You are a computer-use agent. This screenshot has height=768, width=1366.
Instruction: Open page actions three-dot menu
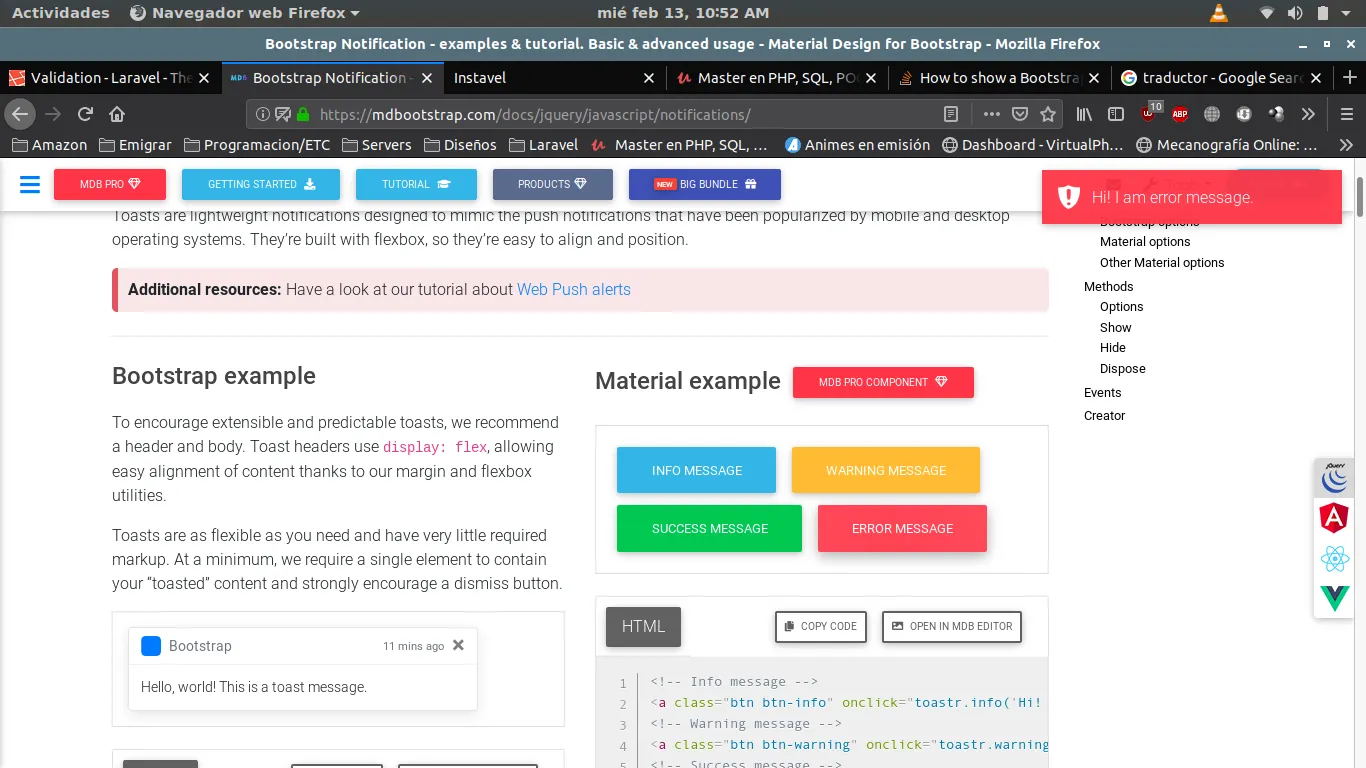pos(992,114)
